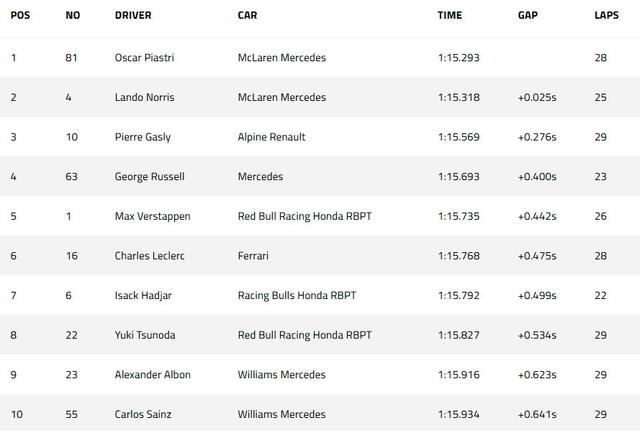Select the Lando Norris driver link
This screenshot has height=433, width=640.
tap(145, 97)
